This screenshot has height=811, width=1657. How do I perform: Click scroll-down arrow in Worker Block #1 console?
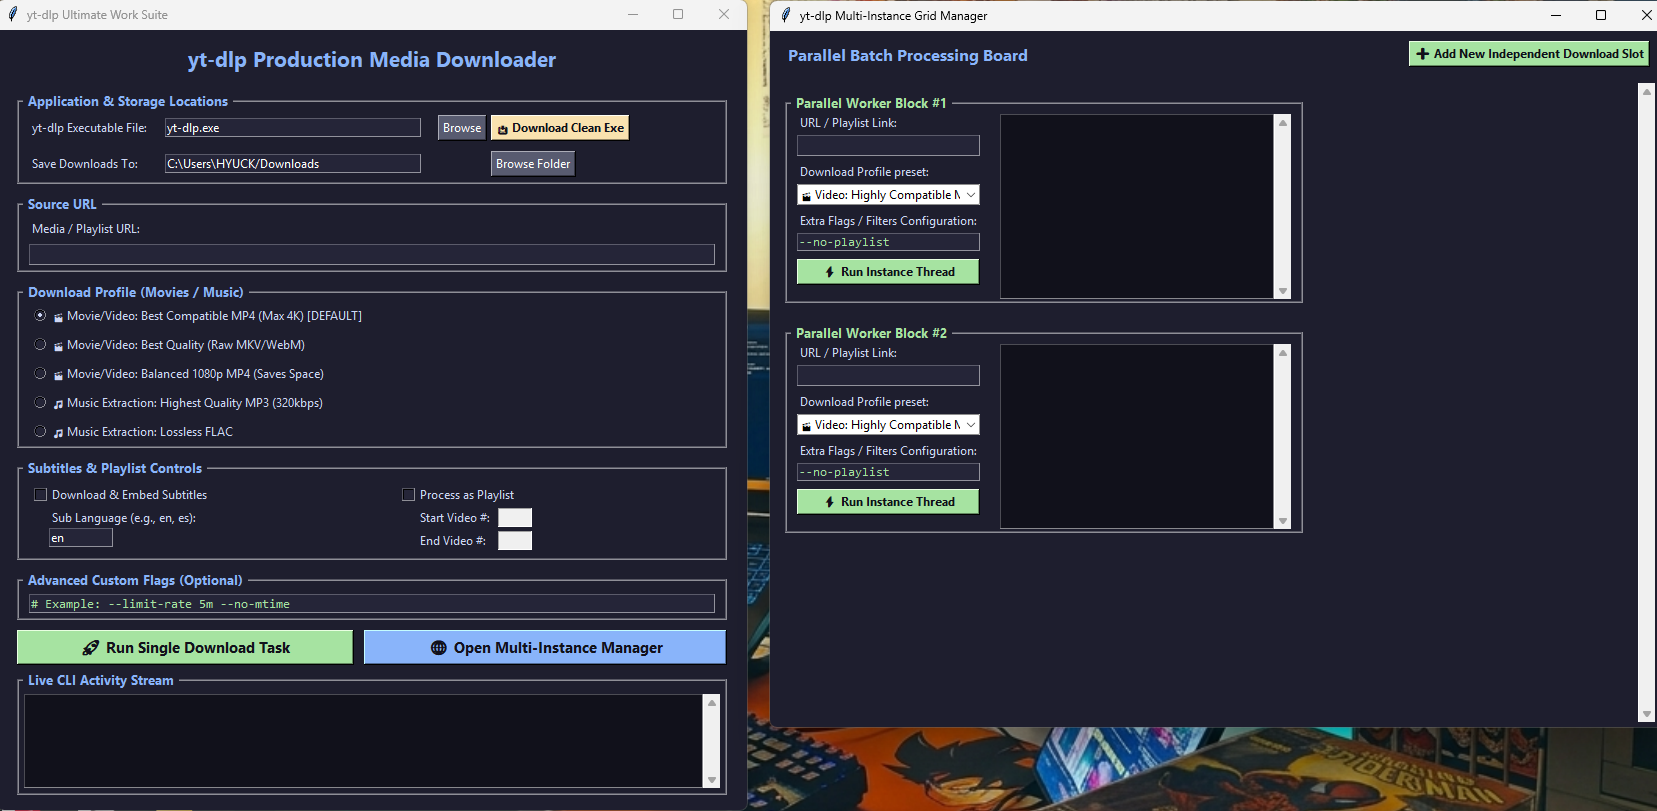pos(1283,291)
